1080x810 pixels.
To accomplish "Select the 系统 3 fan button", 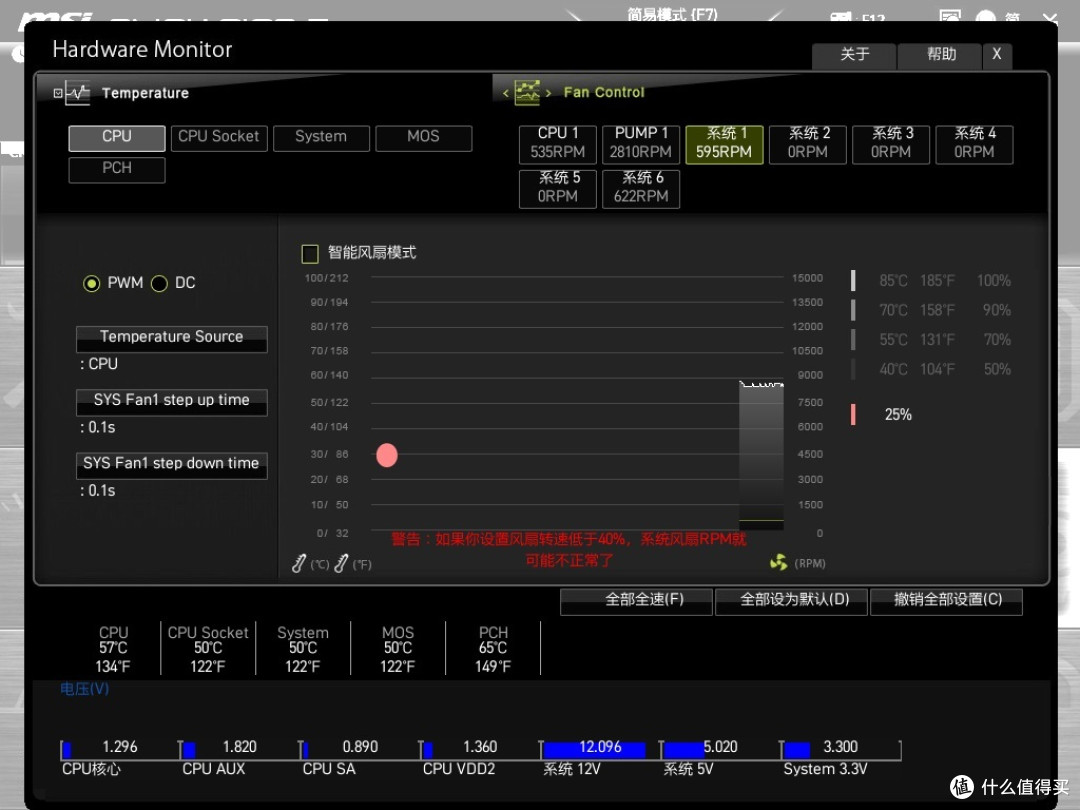I will 891,144.
